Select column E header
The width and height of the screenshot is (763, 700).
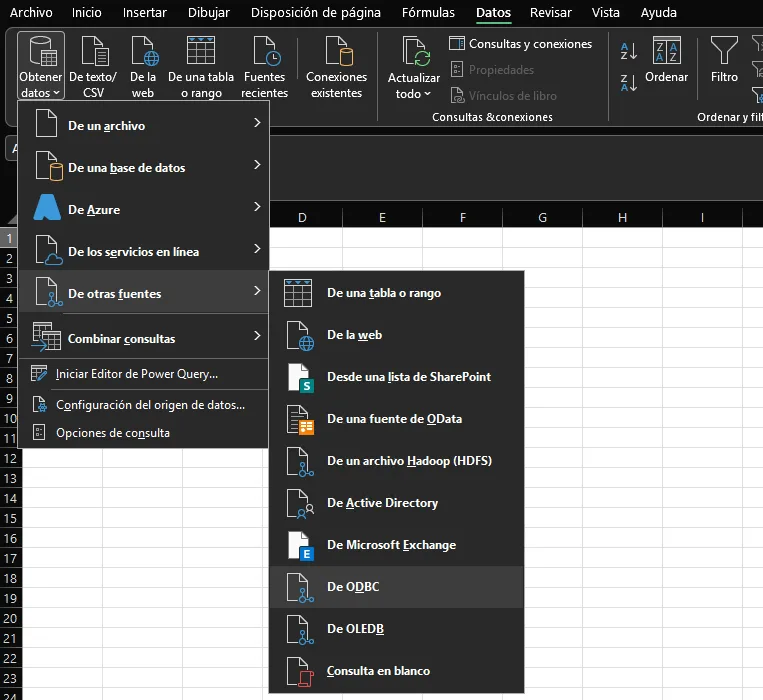coord(382,217)
